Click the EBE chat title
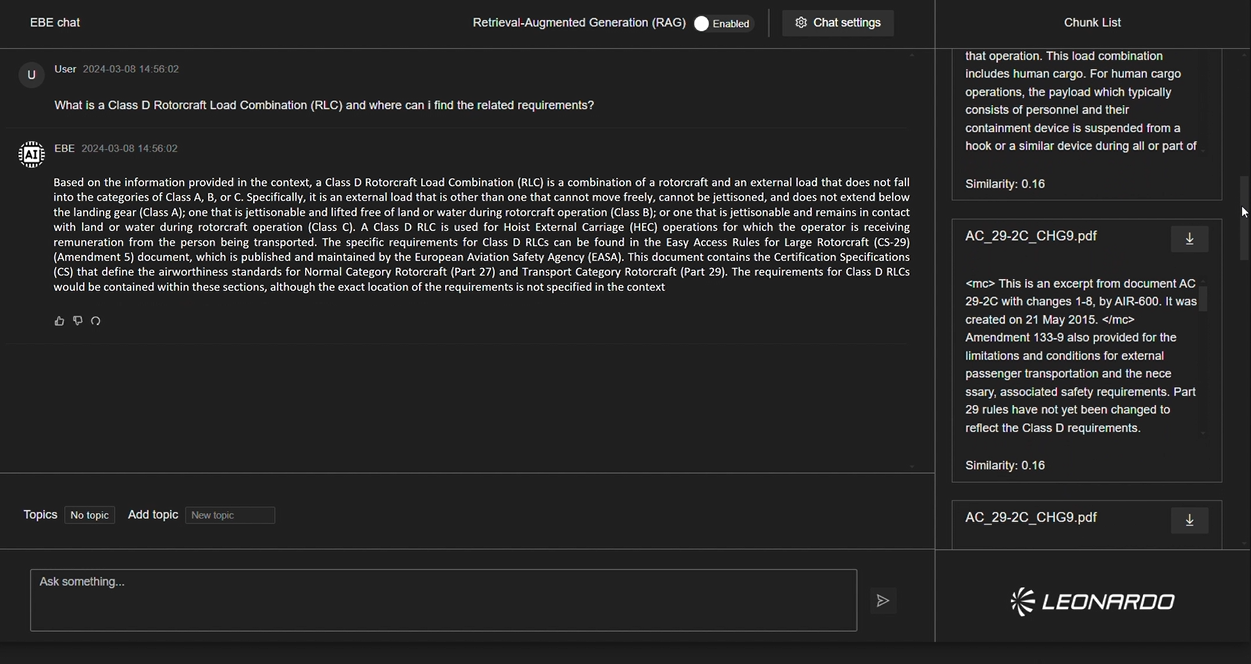This screenshot has width=1251, height=664. (x=55, y=22)
